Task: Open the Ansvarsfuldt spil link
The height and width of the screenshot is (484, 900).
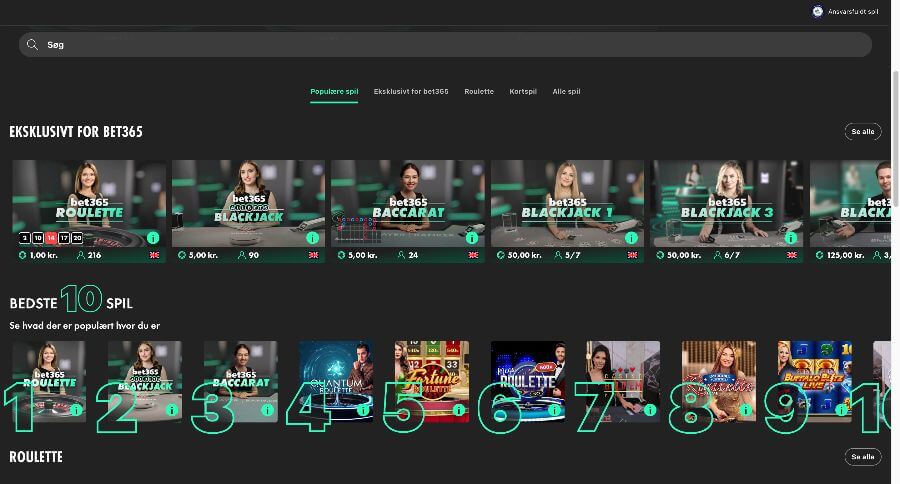Action: 853,11
